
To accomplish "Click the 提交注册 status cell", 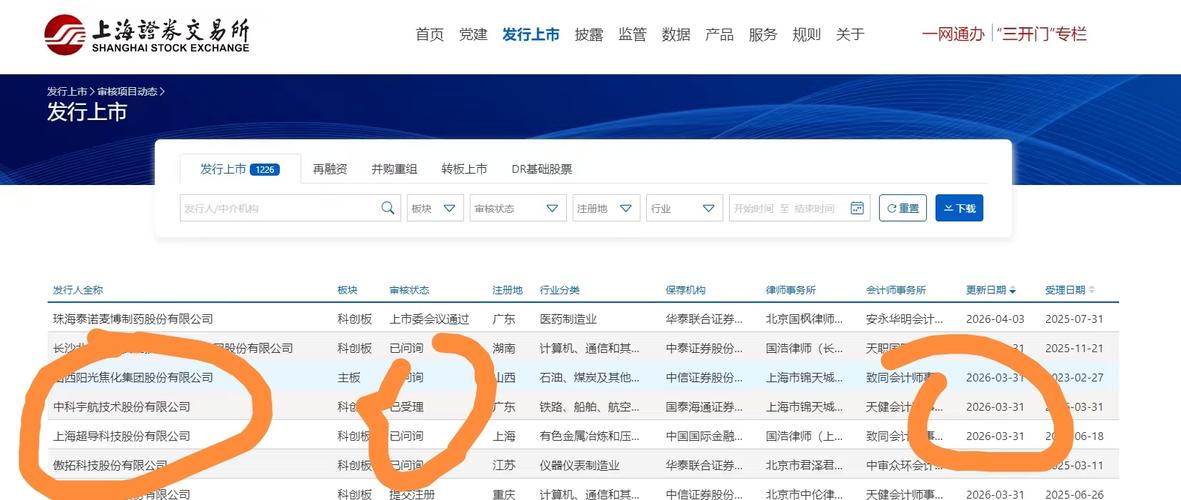I will coord(412,494).
